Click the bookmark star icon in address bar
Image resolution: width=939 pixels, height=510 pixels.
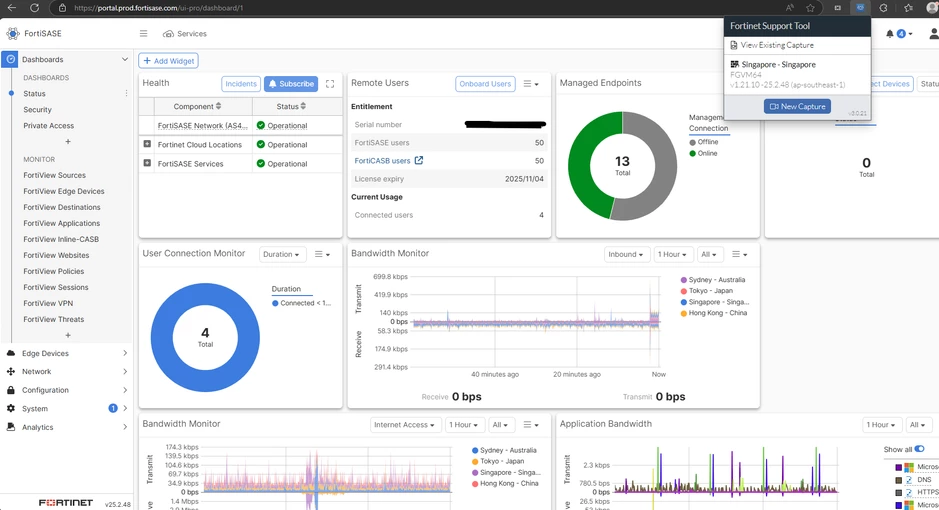click(x=810, y=8)
